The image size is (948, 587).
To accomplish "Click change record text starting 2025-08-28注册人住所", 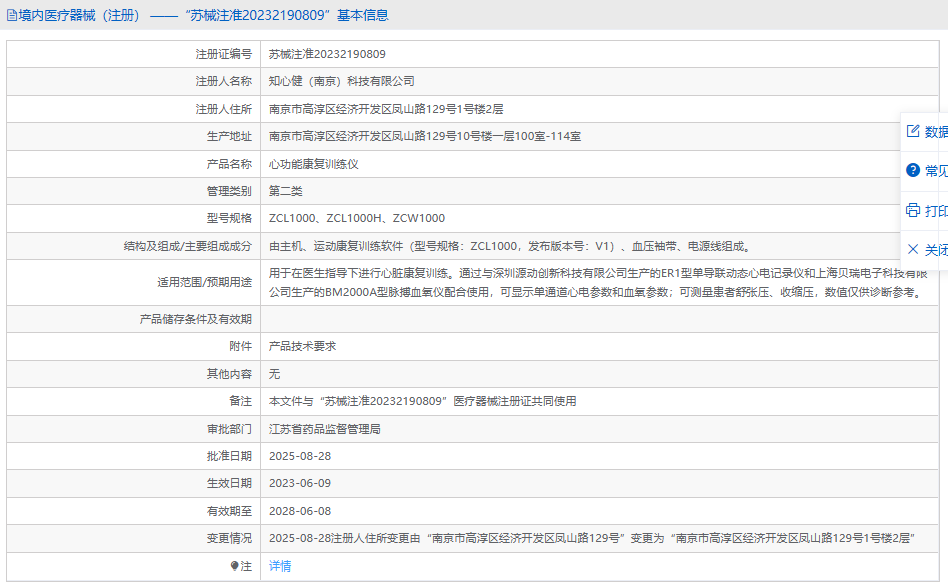I will 592,539.
